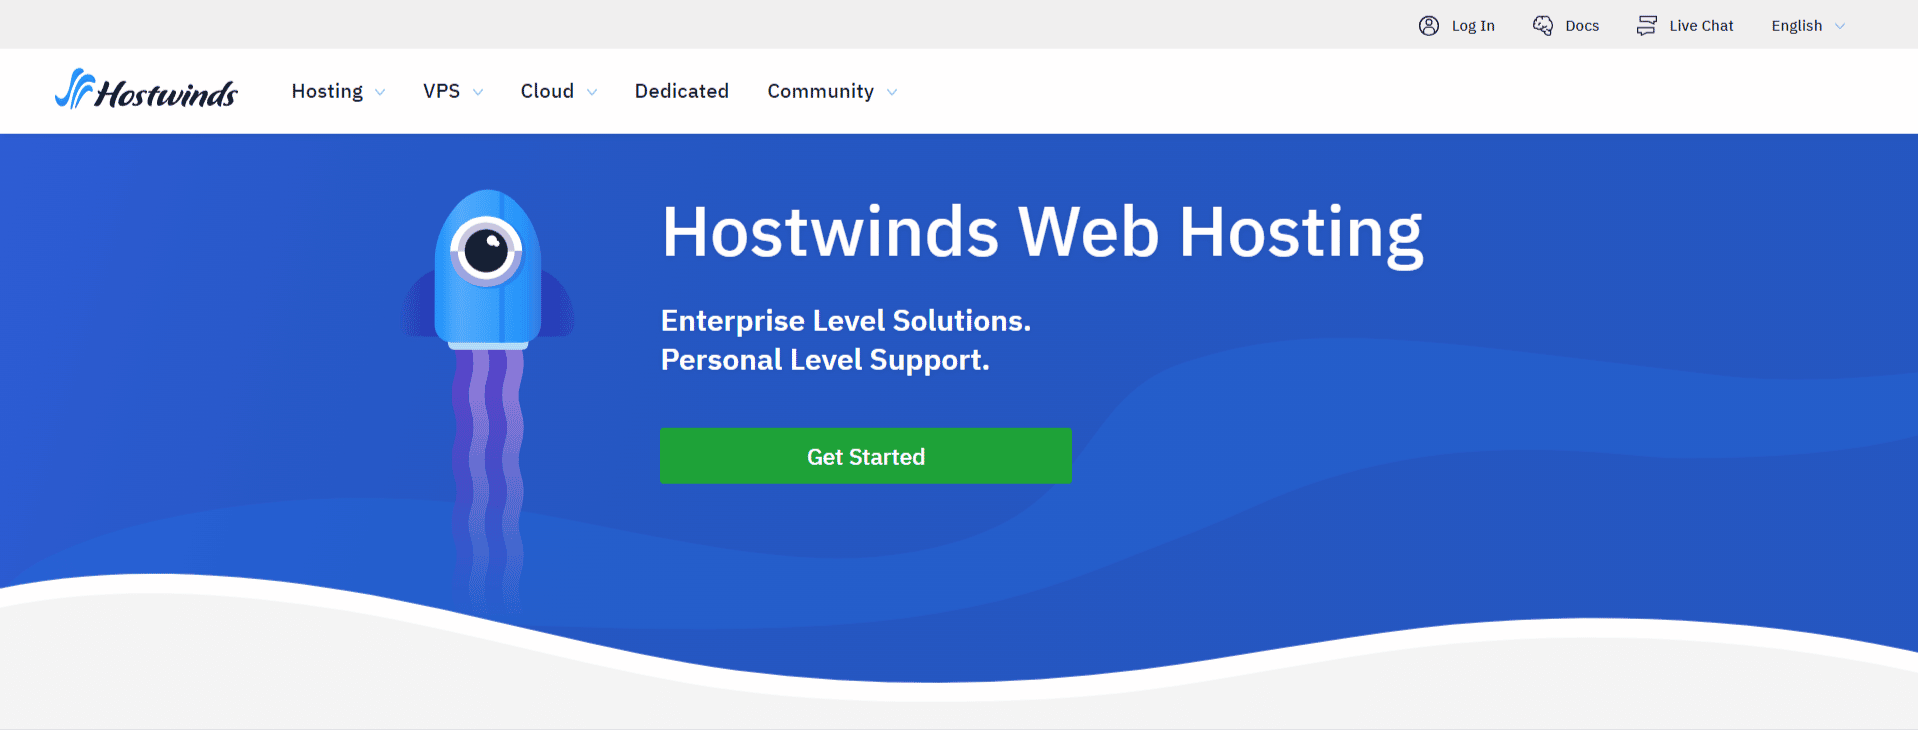Click the Docs icon
This screenshot has height=730, width=1918.
coord(1543,26)
